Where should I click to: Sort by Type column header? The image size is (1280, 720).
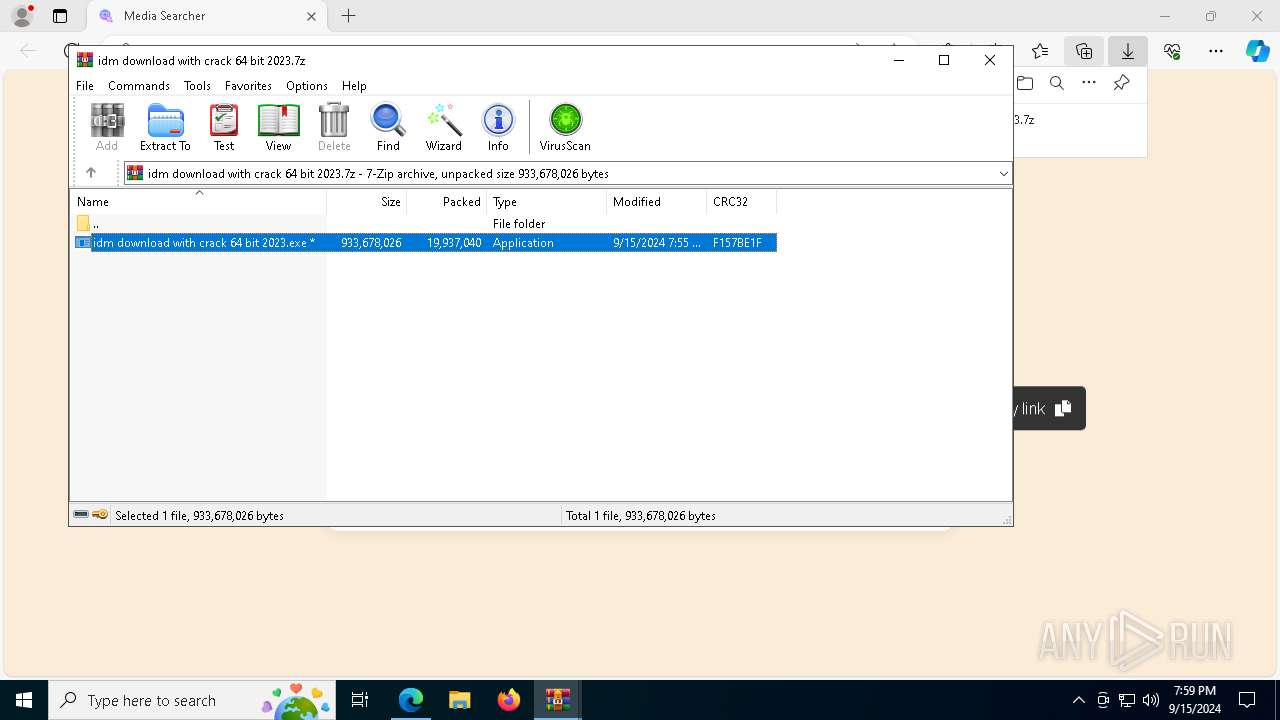point(547,201)
